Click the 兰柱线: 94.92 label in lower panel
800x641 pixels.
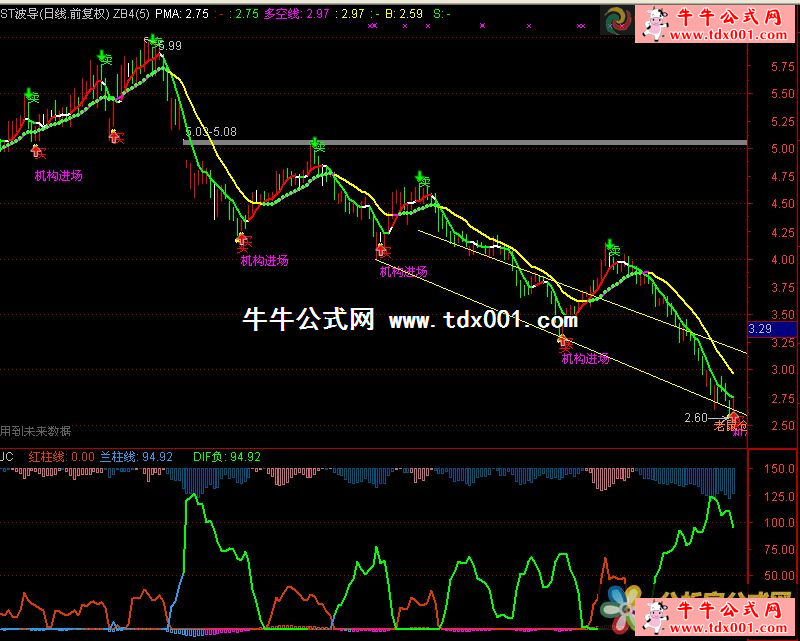pos(136,457)
